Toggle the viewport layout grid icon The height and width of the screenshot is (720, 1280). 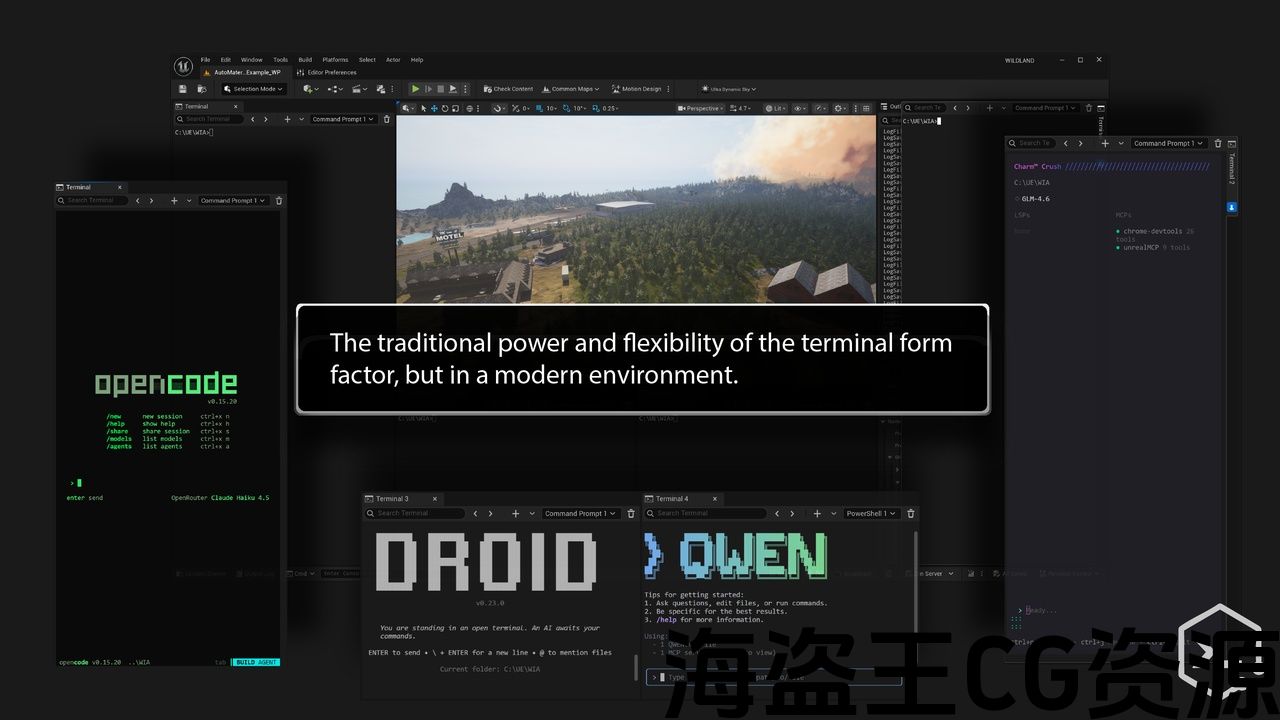pos(867,108)
